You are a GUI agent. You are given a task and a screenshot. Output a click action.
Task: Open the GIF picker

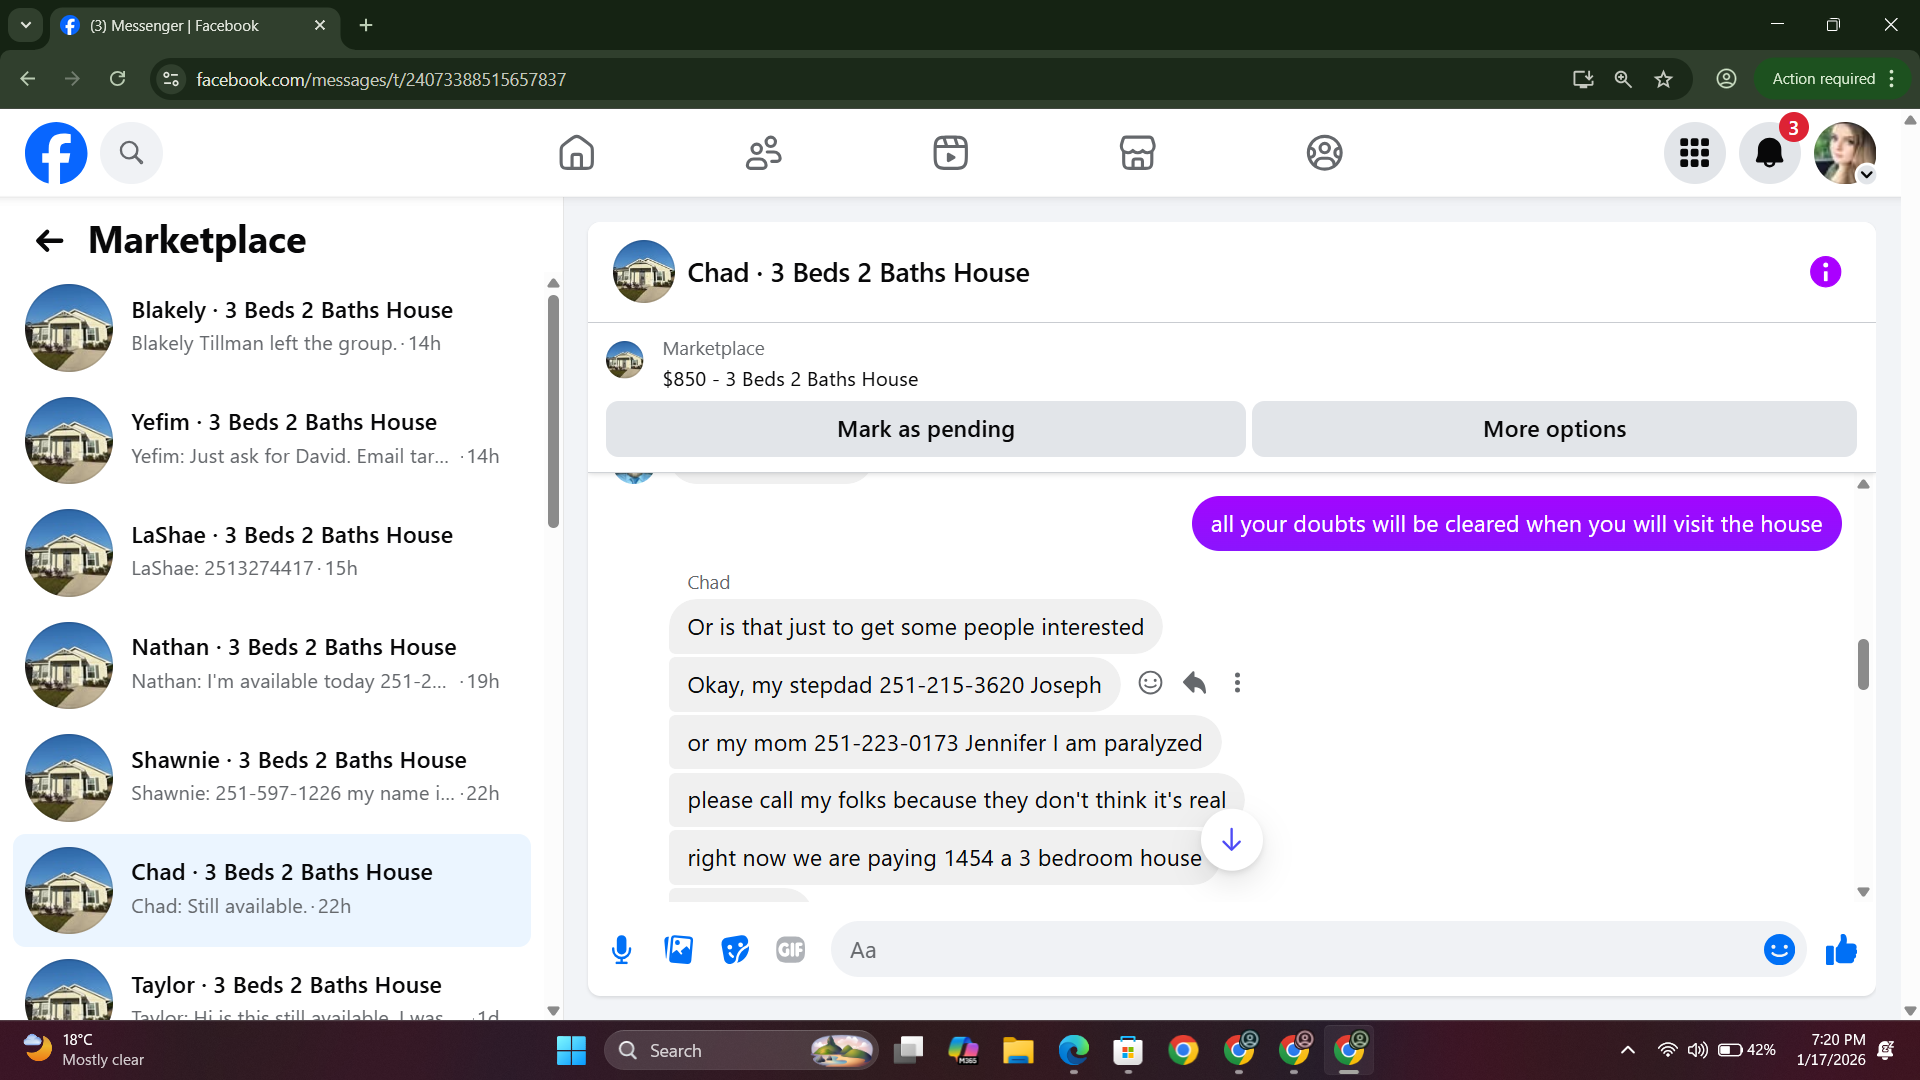(790, 950)
